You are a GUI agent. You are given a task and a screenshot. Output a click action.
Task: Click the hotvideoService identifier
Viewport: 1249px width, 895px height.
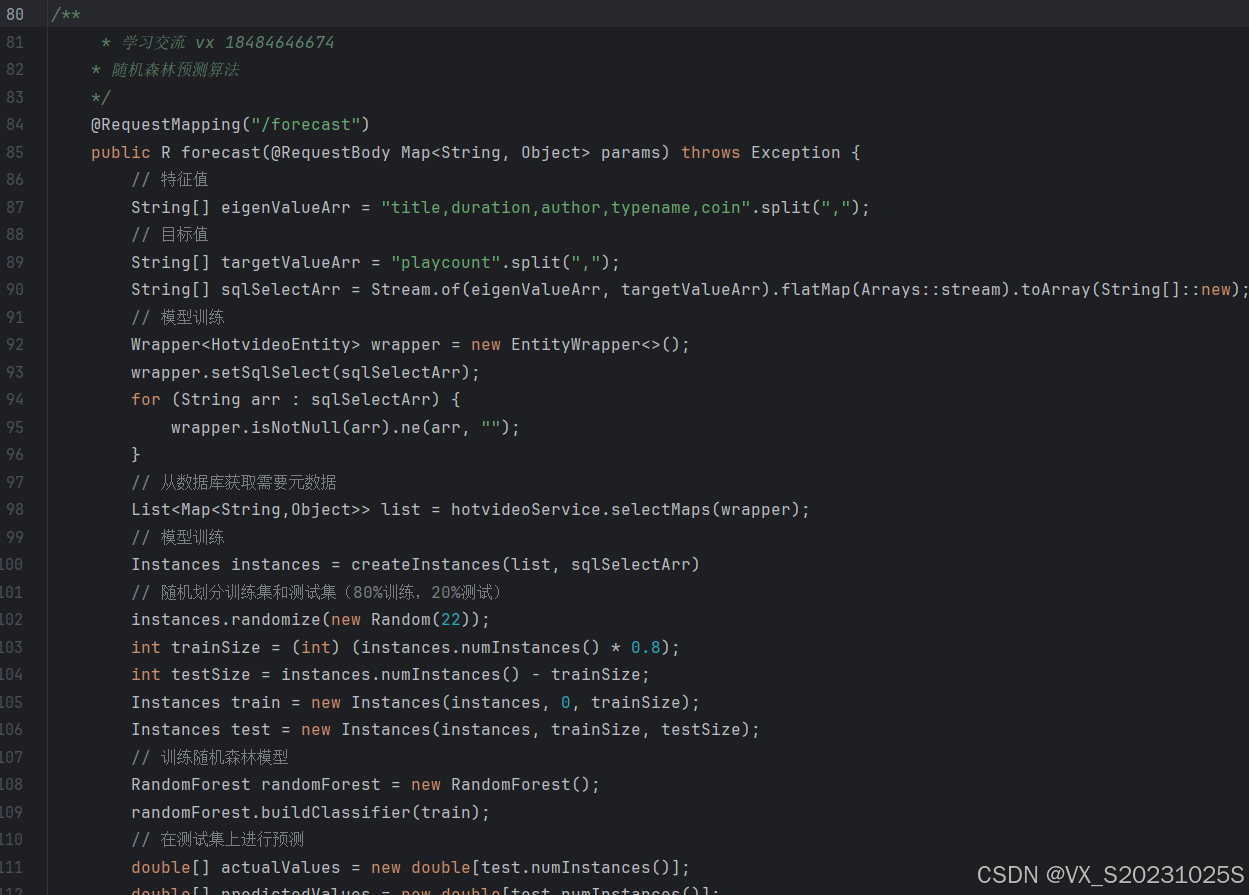[521, 510]
